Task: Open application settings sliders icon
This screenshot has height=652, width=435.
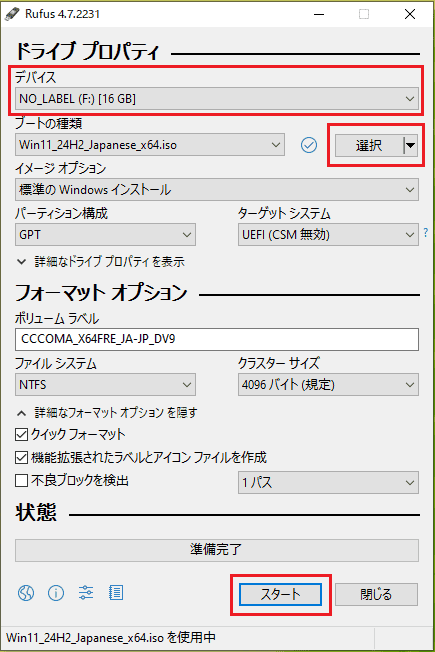Action: pyautogui.click(x=86, y=593)
